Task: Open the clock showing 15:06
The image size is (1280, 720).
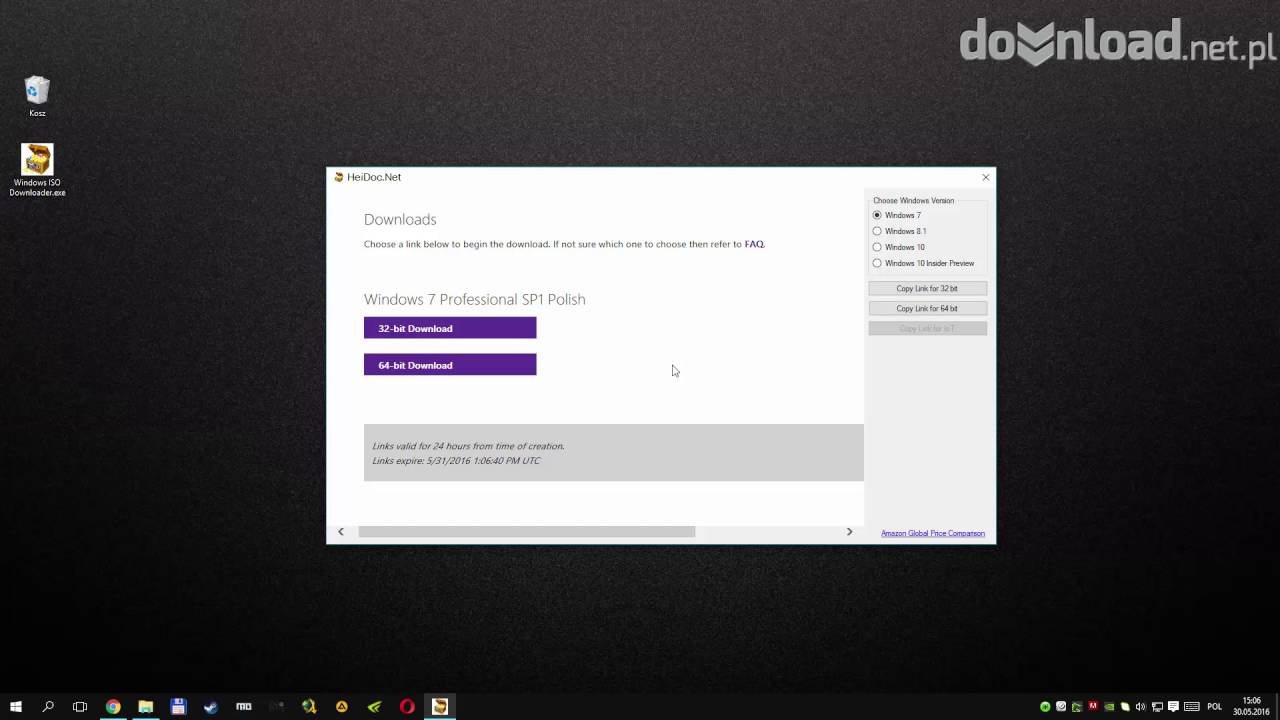Action: (1251, 707)
